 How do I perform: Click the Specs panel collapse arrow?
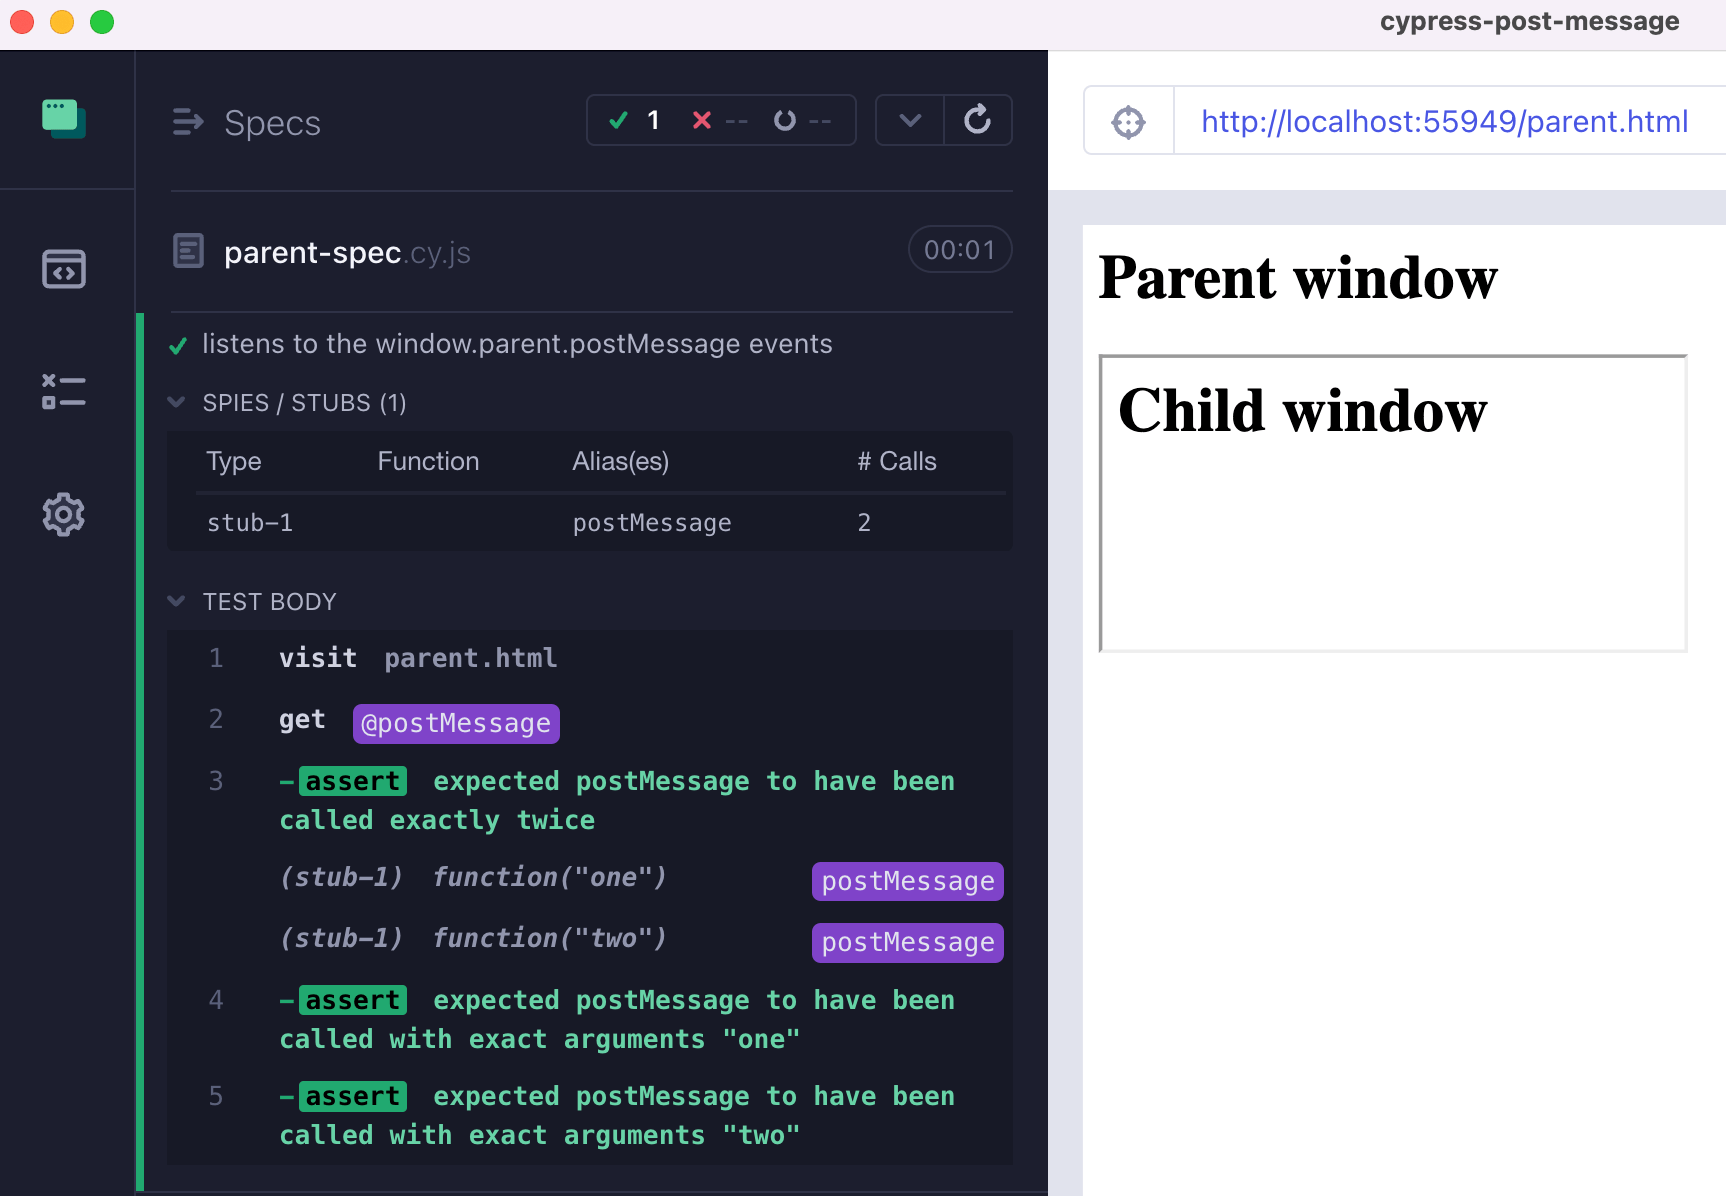coord(187,122)
